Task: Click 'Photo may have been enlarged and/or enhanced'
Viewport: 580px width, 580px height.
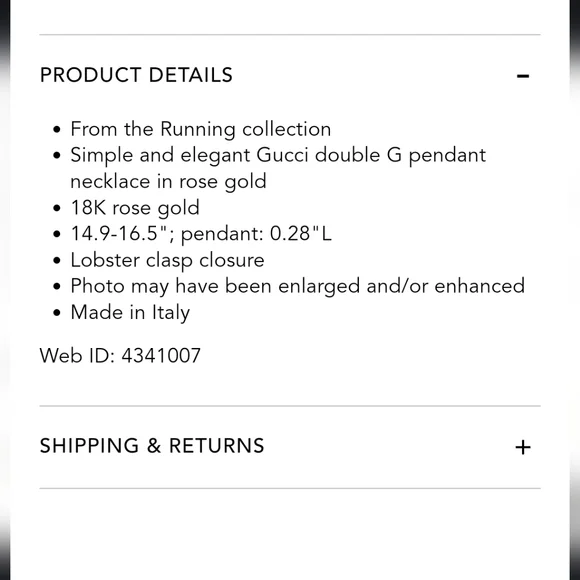Action: coord(297,286)
